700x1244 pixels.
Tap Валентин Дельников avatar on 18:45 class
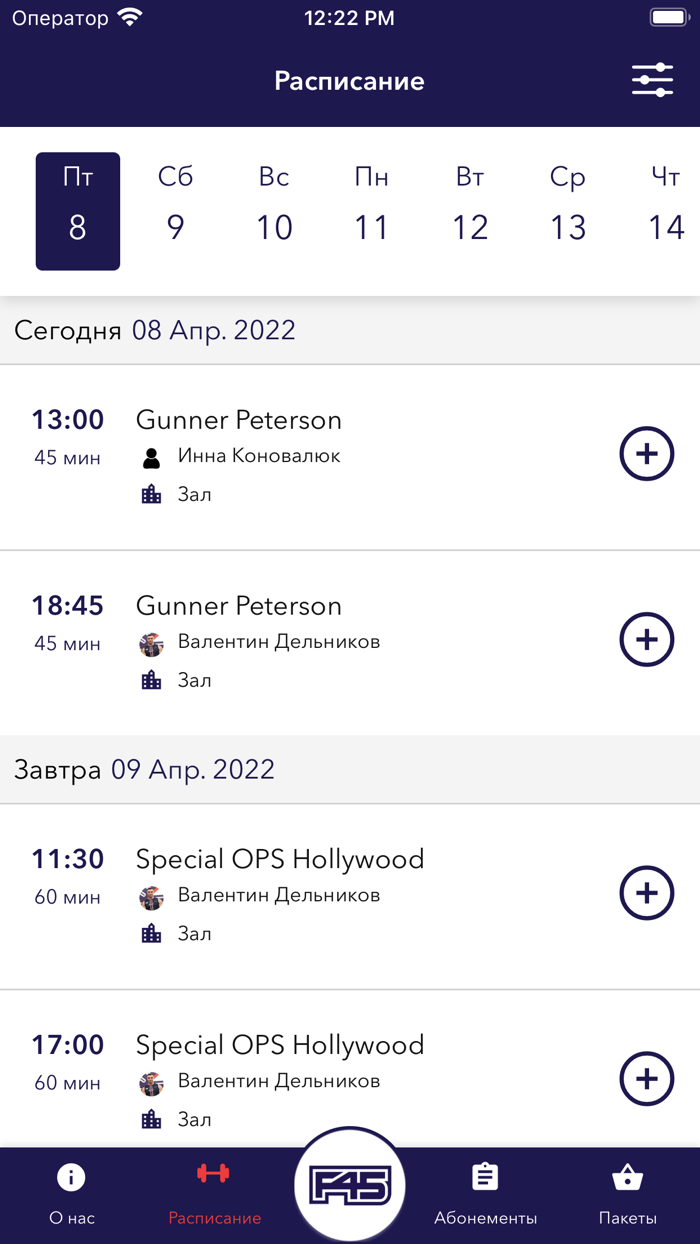tap(151, 643)
